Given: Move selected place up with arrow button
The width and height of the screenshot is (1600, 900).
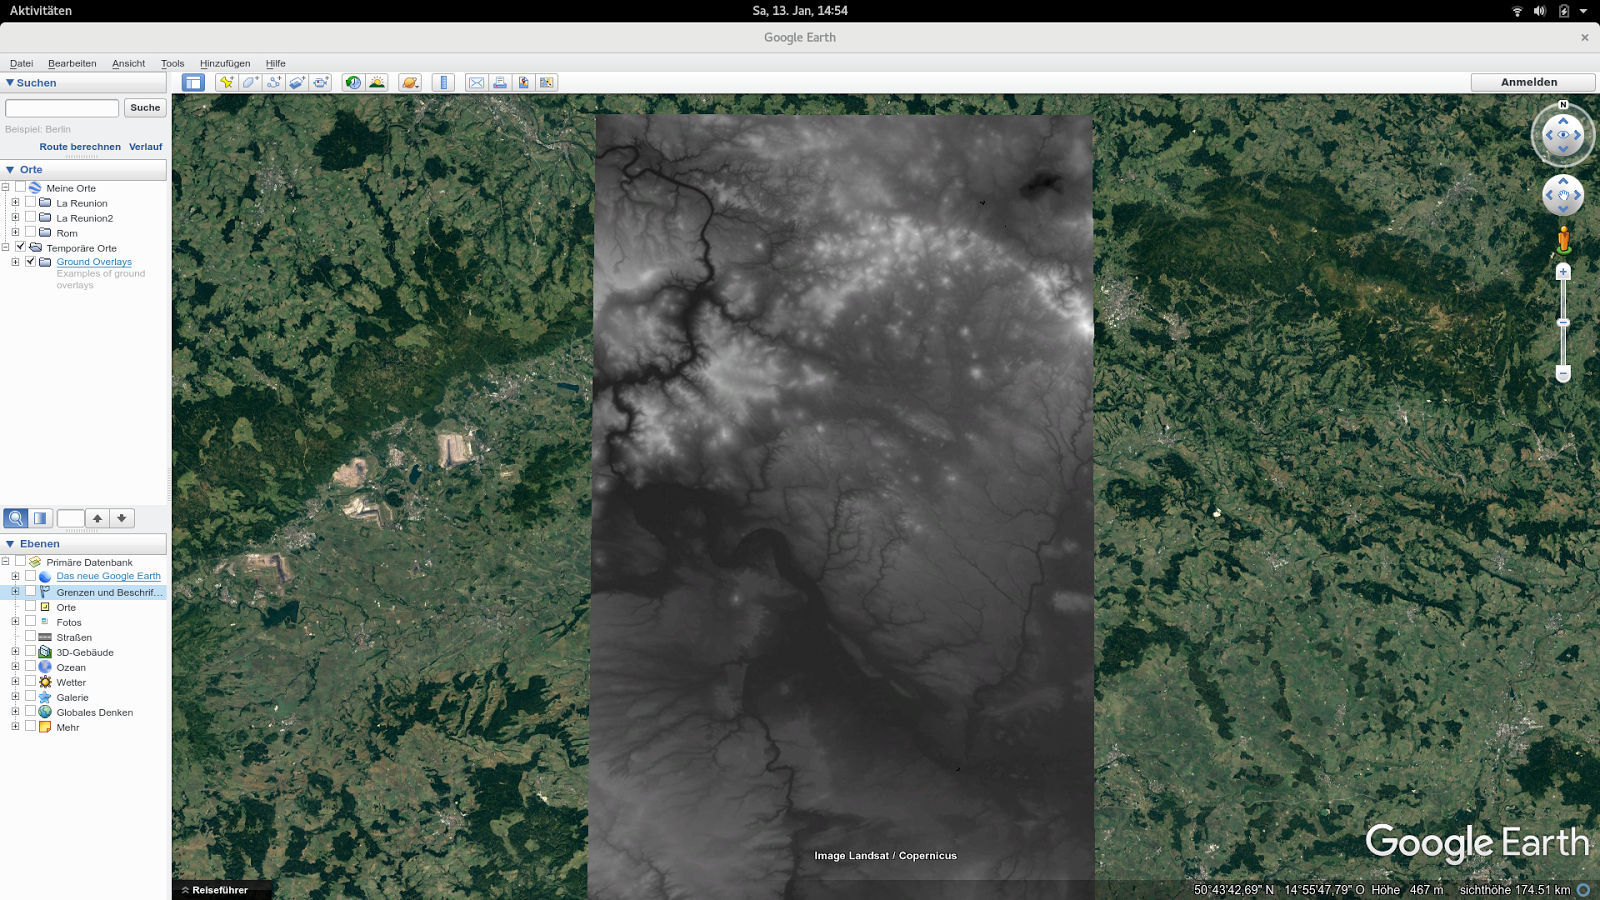Looking at the screenshot, I should 97,518.
